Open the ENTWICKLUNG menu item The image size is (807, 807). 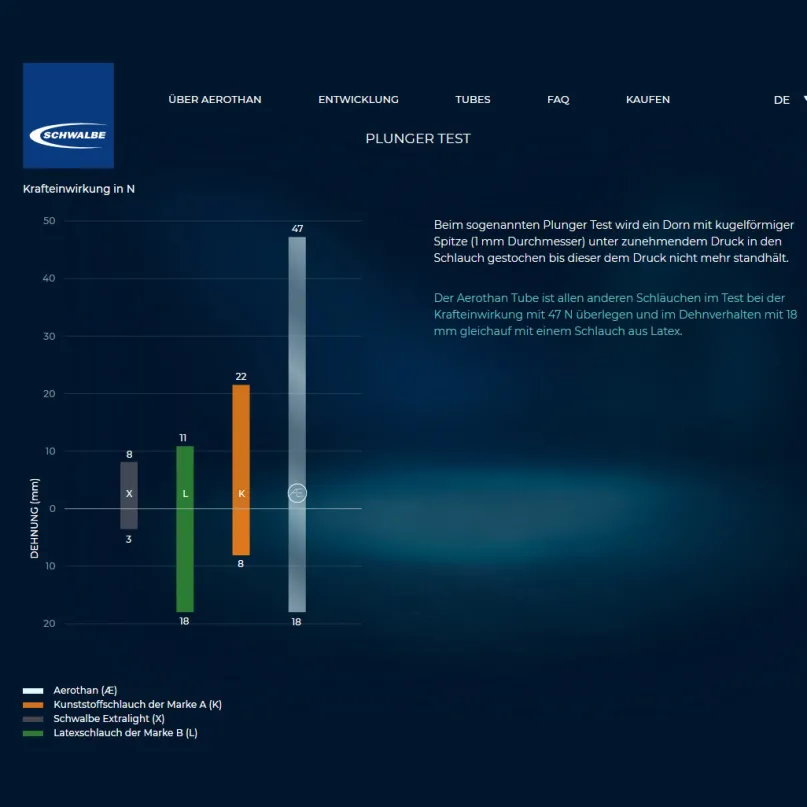coord(358,99)
